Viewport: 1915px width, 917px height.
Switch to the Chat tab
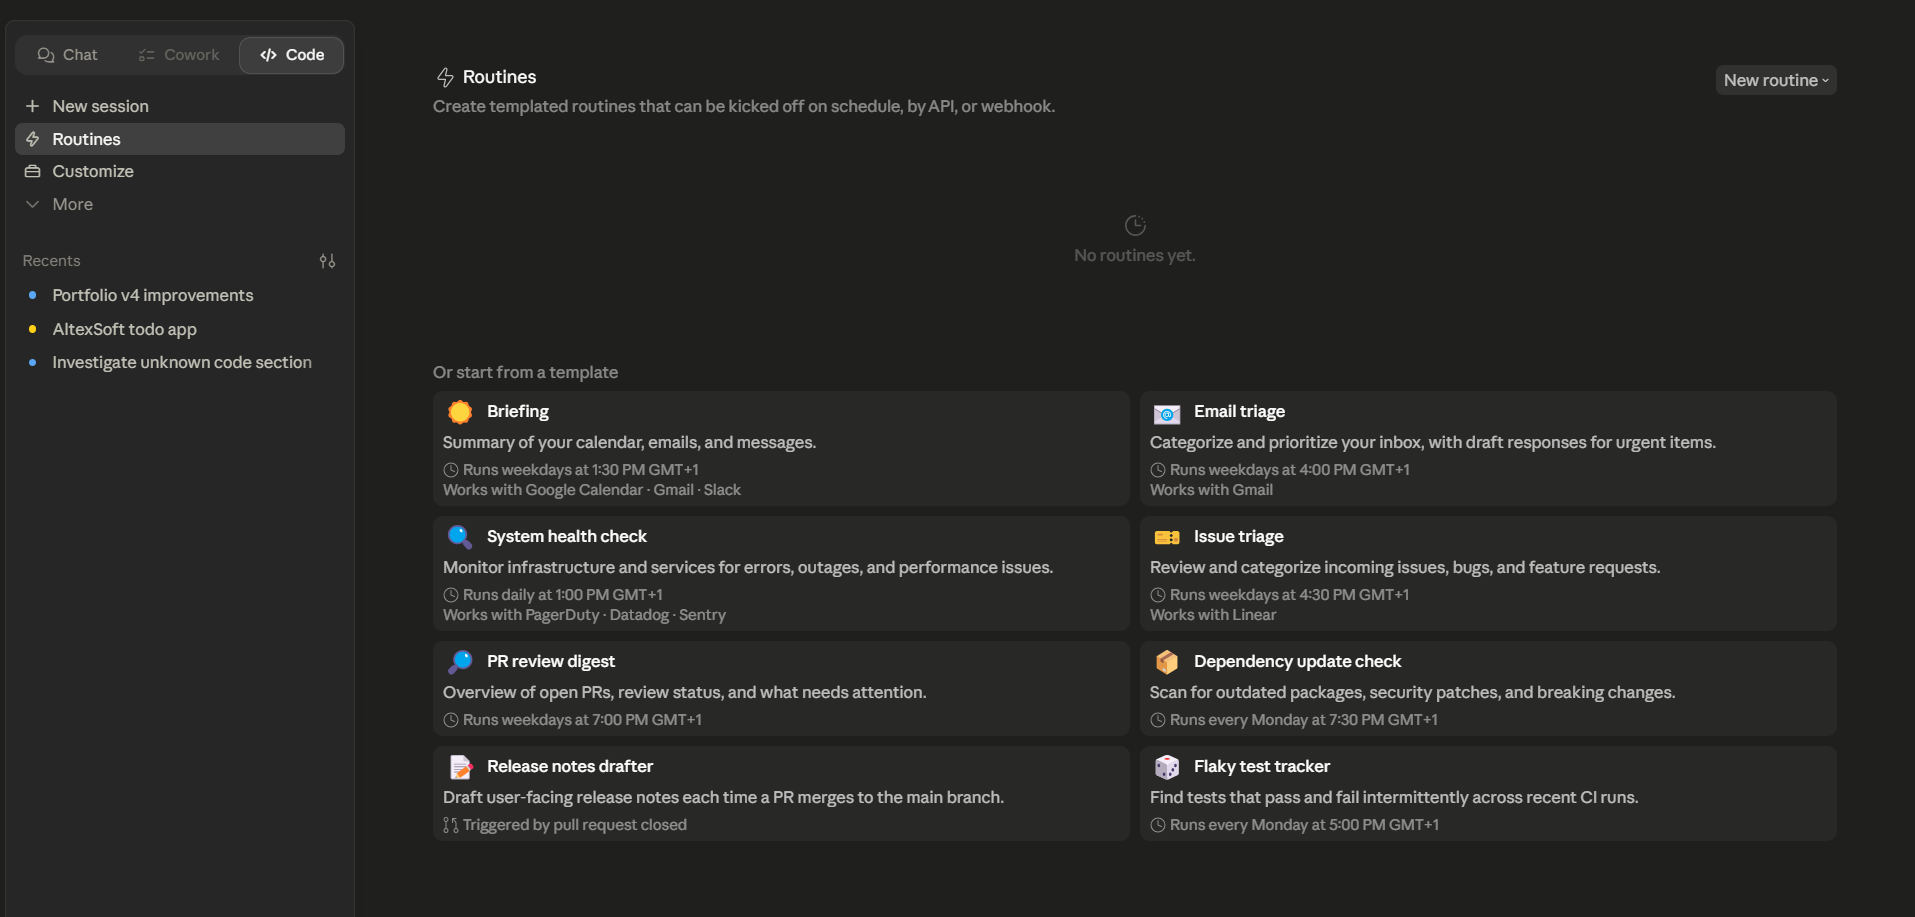tap(67, 55)
